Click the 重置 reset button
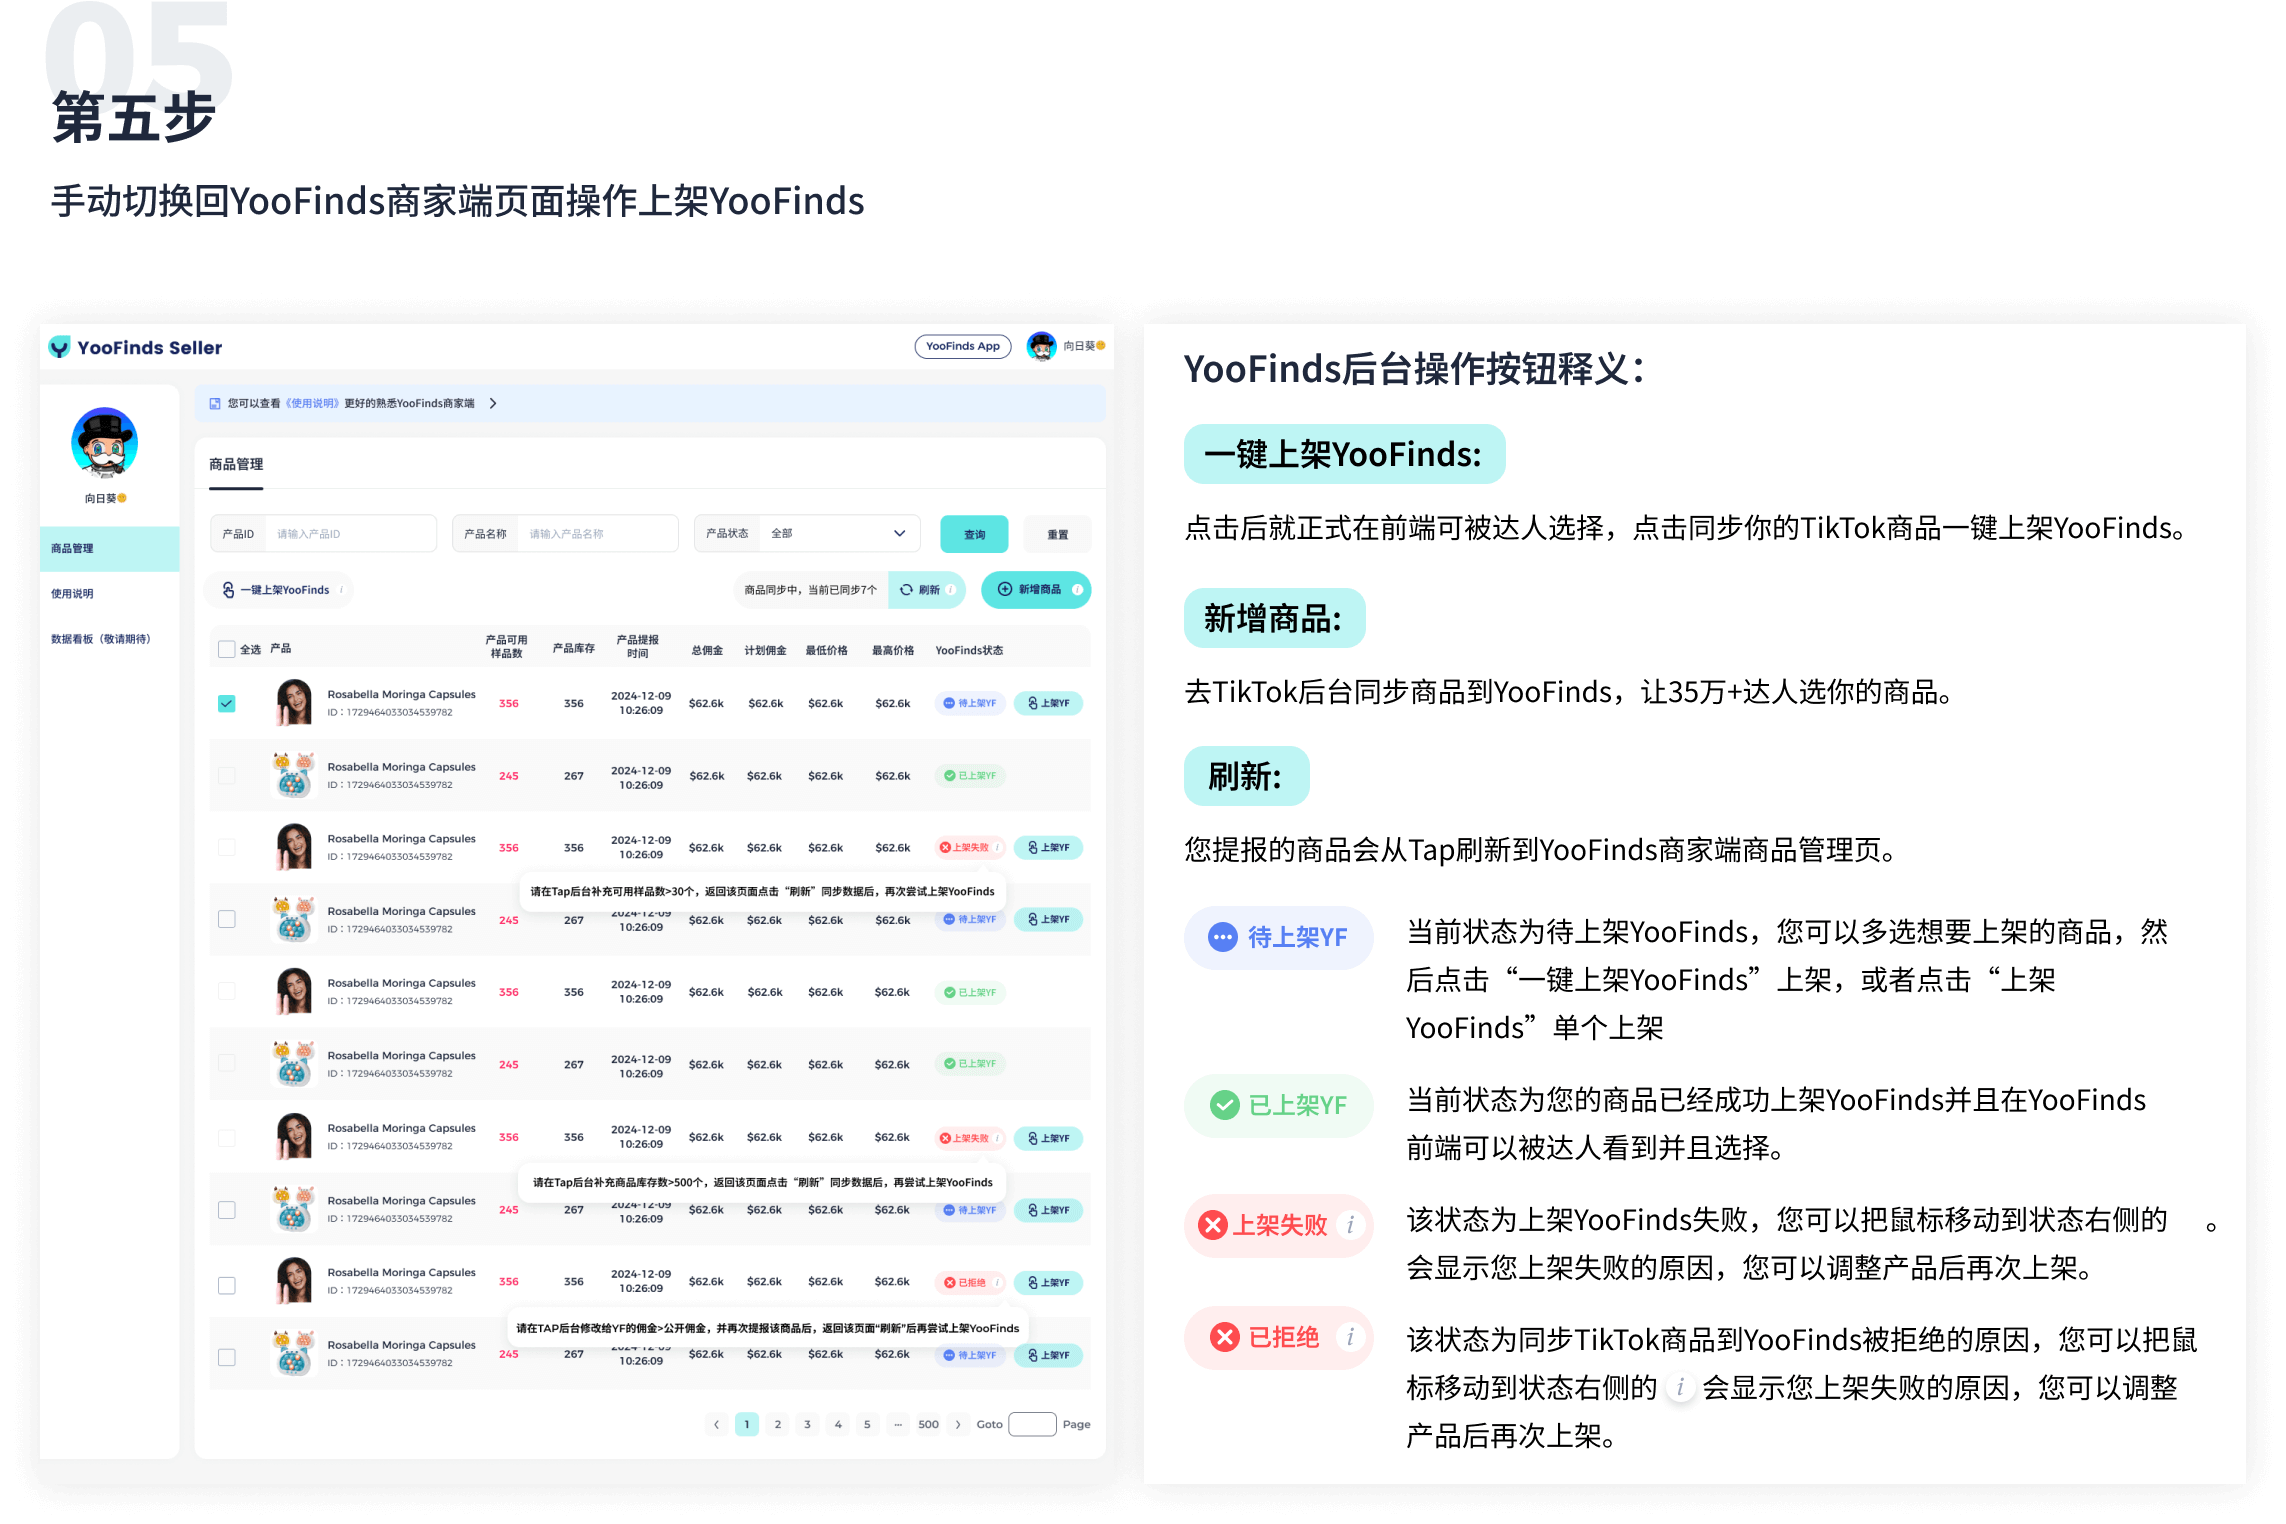The image size is (2286, 1524). (x=1057, y=534)
